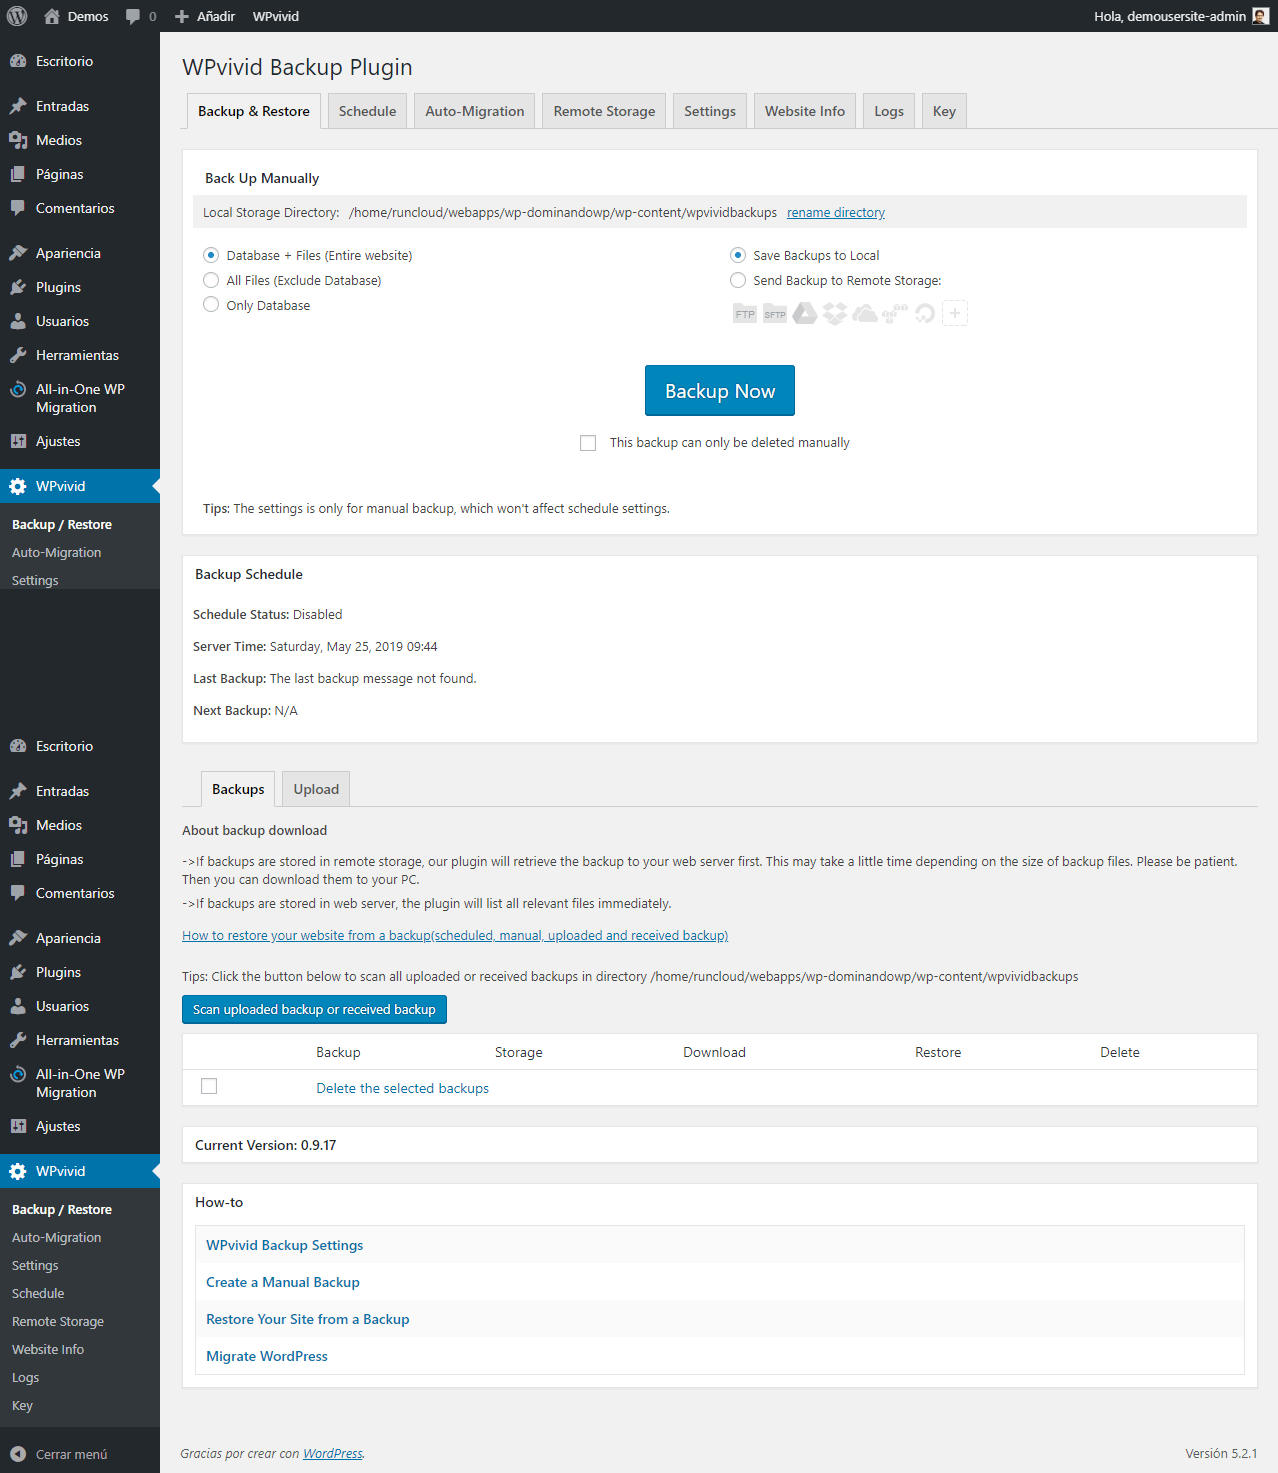Viewport: 1278px width, 1473px height.
Task: Click the Storage column header
Action: pos(519,1052)
